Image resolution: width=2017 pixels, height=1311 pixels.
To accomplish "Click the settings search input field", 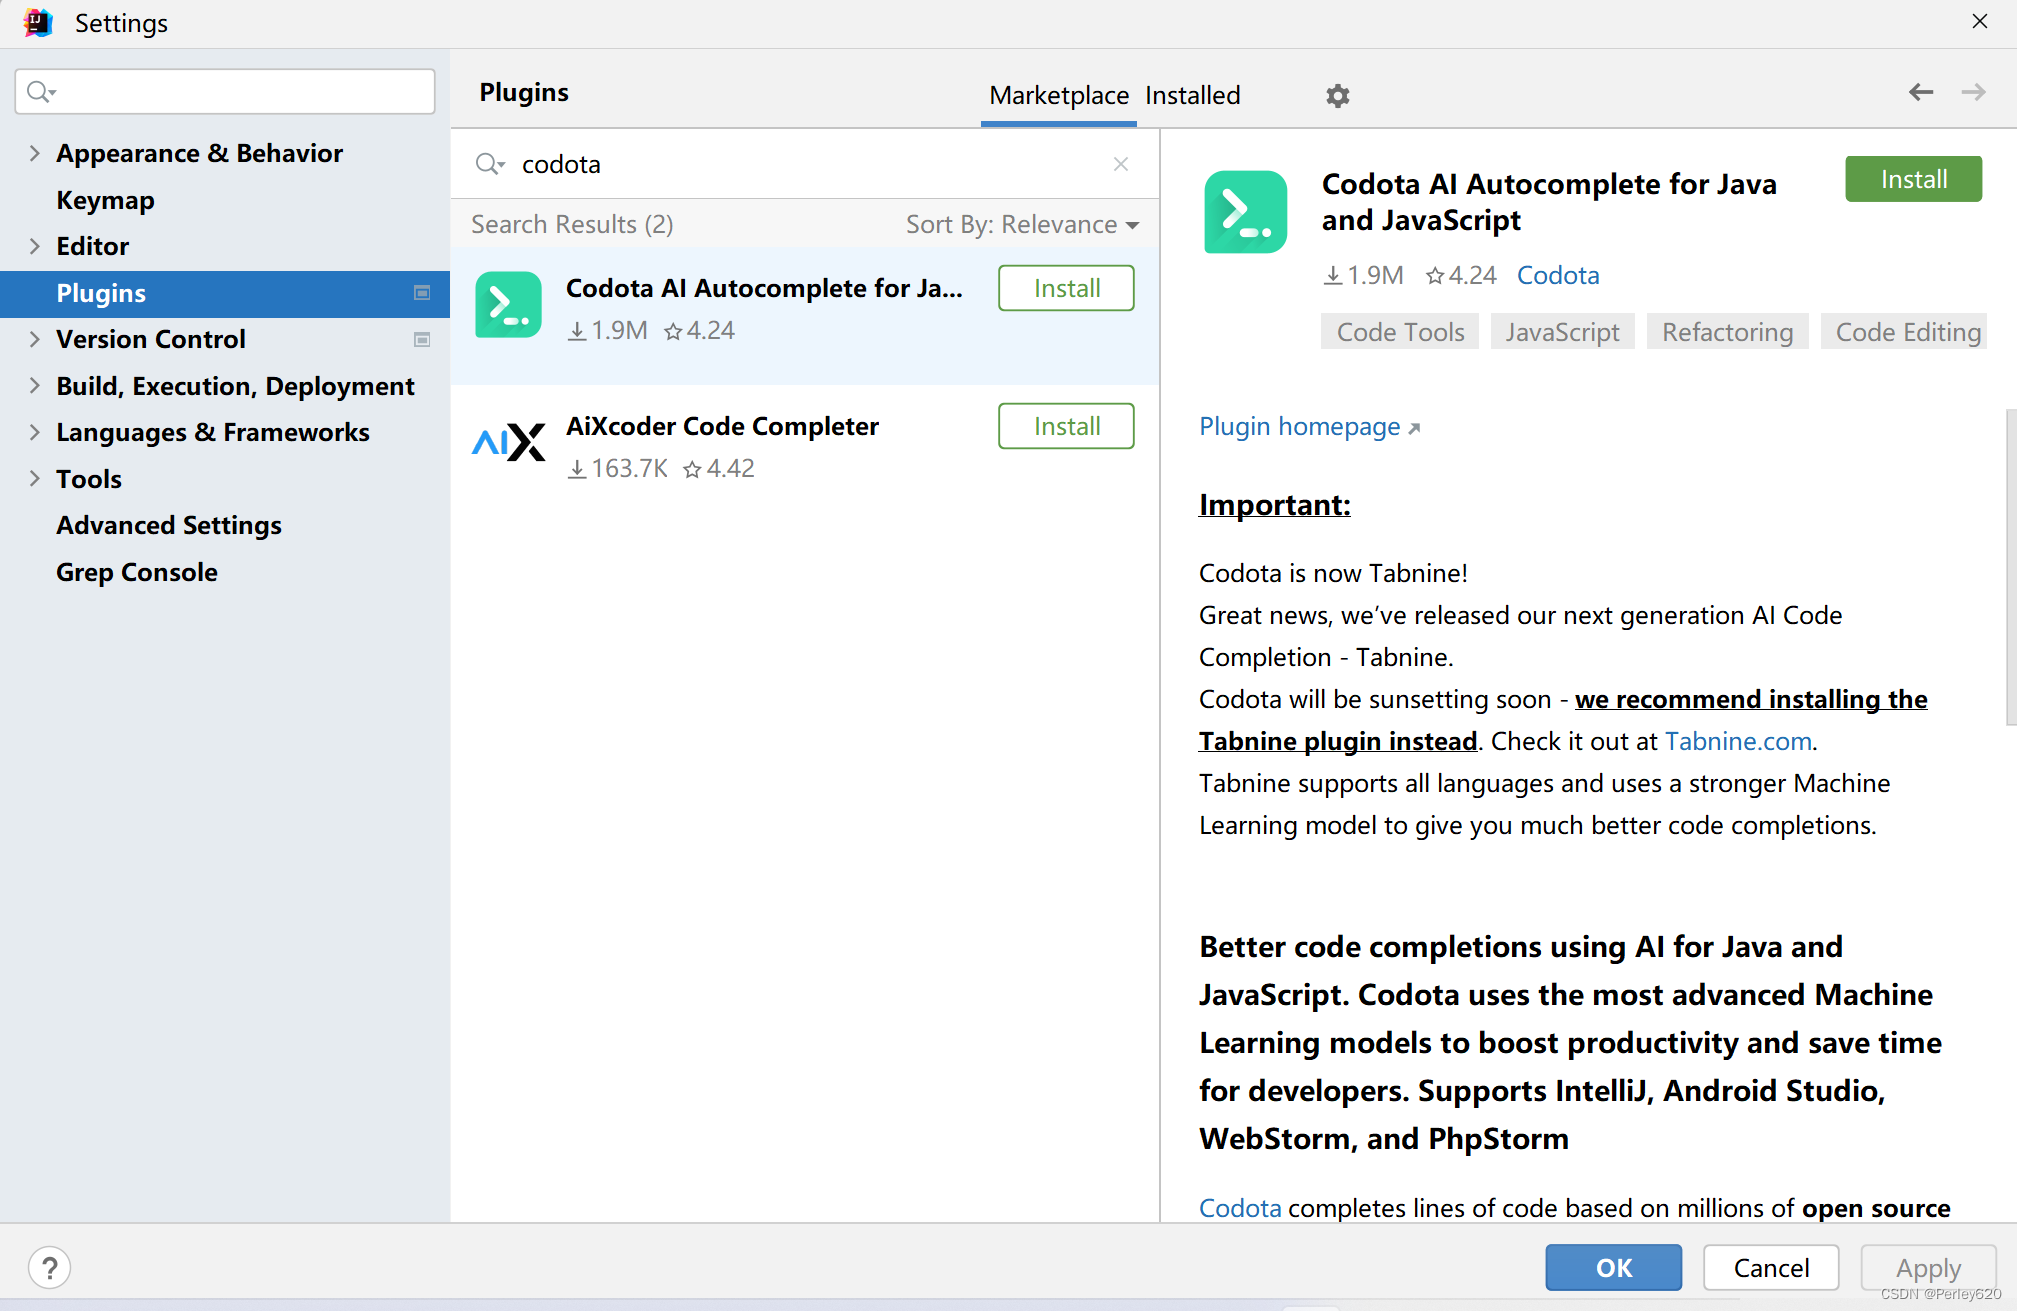I will coord(225,92).
